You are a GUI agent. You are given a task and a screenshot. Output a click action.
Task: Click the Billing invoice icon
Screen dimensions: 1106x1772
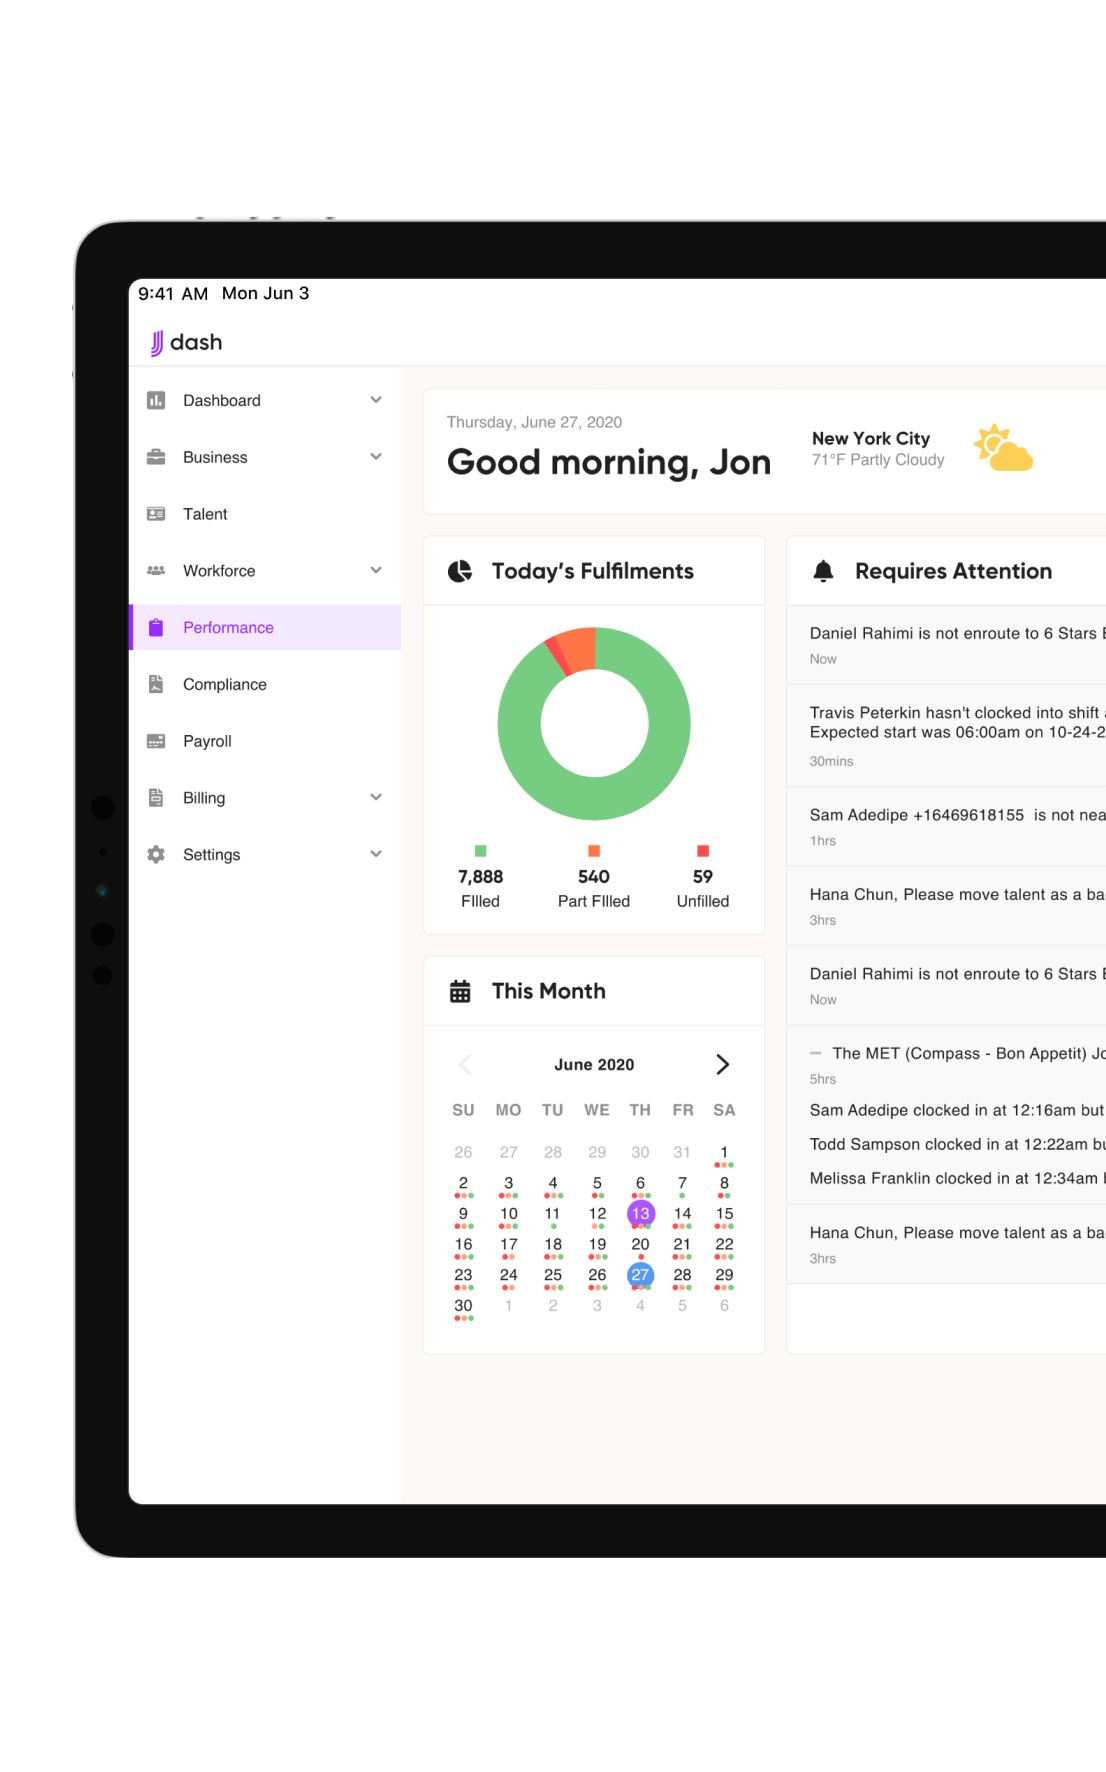(156, 798)
